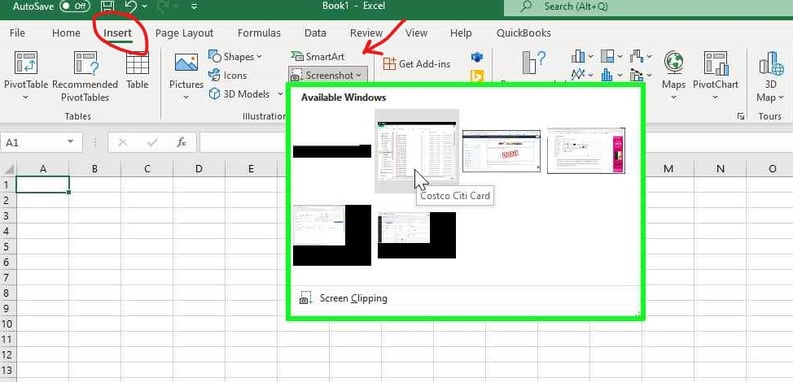Insert a SmartArt graphic
The width and height of the screenshot is (793, 382).
point(318,56)
